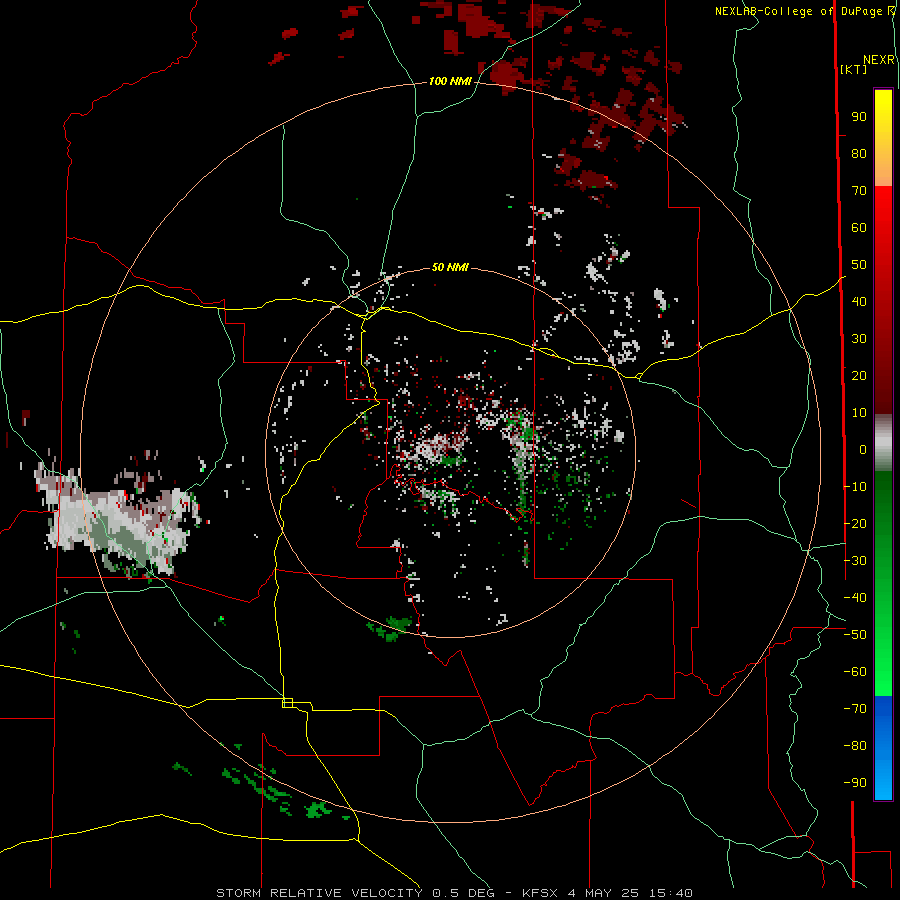
Task: Select the "80" value on the velocity scale
Action: point(859,154)
